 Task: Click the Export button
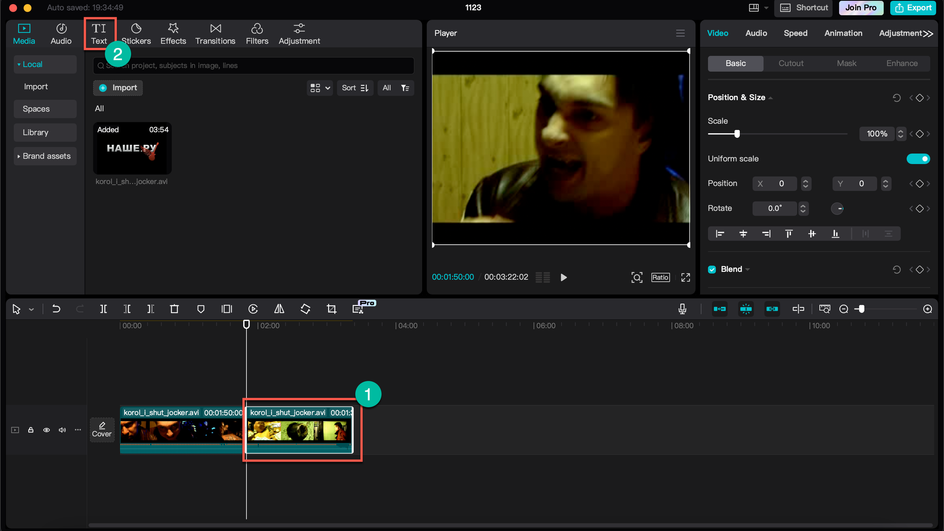click(x=913, y=8)
